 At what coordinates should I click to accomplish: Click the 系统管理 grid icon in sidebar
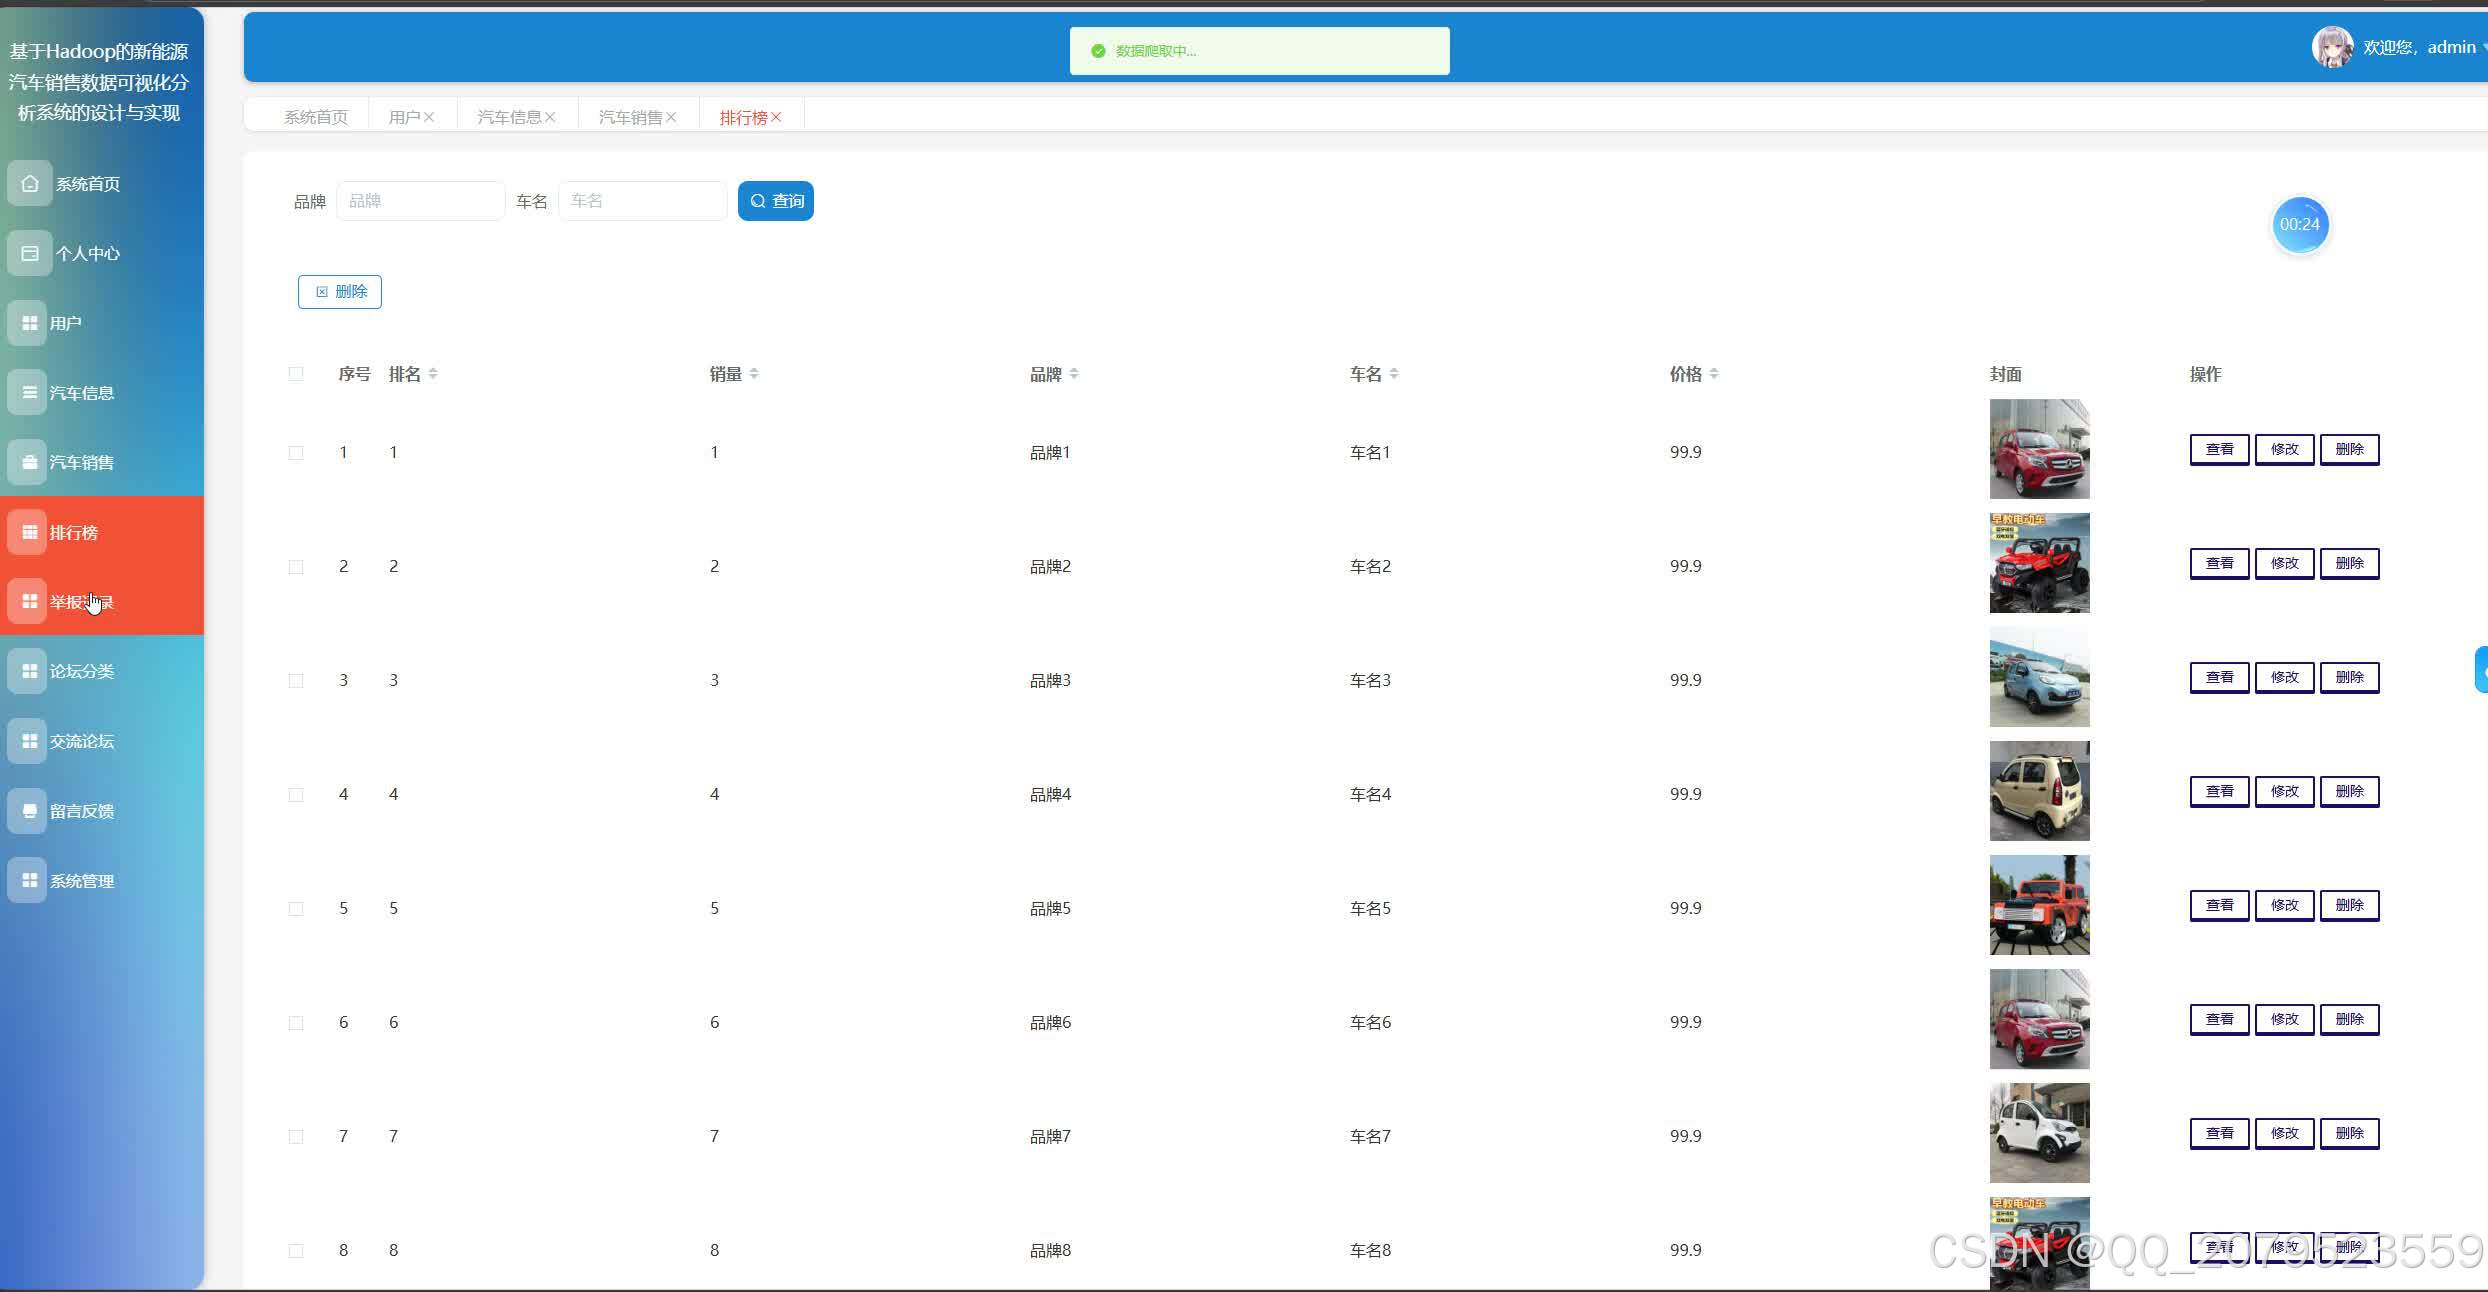point(30,881)
